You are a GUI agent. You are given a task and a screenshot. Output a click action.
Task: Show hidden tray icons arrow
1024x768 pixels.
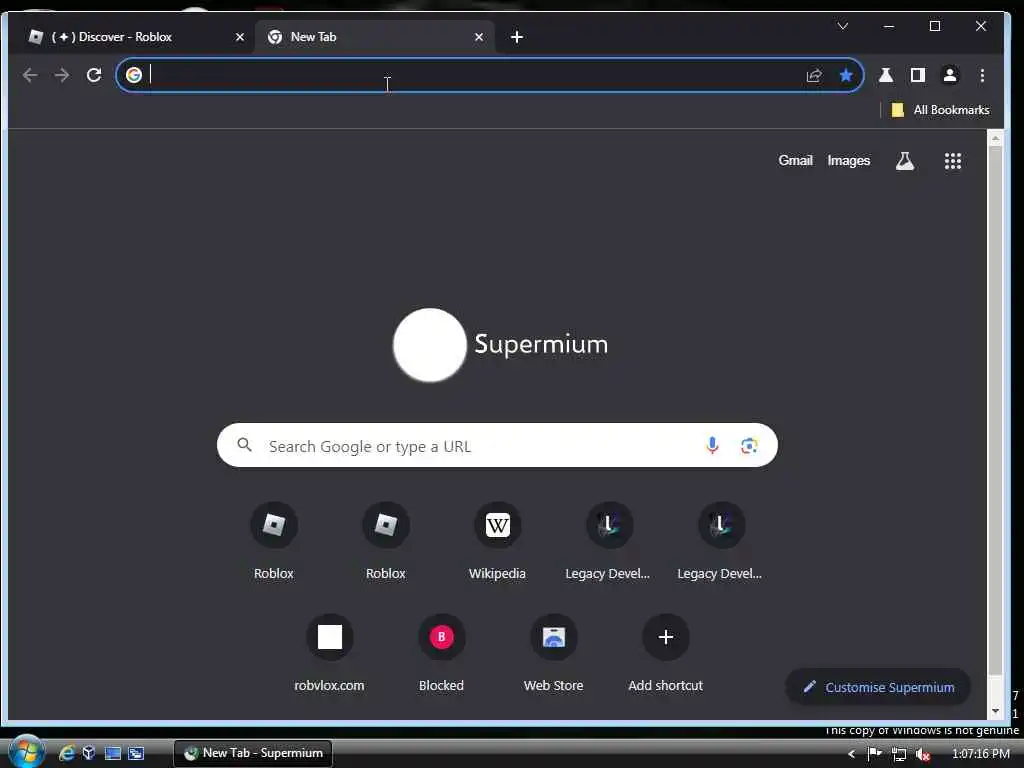coord(851,754)
